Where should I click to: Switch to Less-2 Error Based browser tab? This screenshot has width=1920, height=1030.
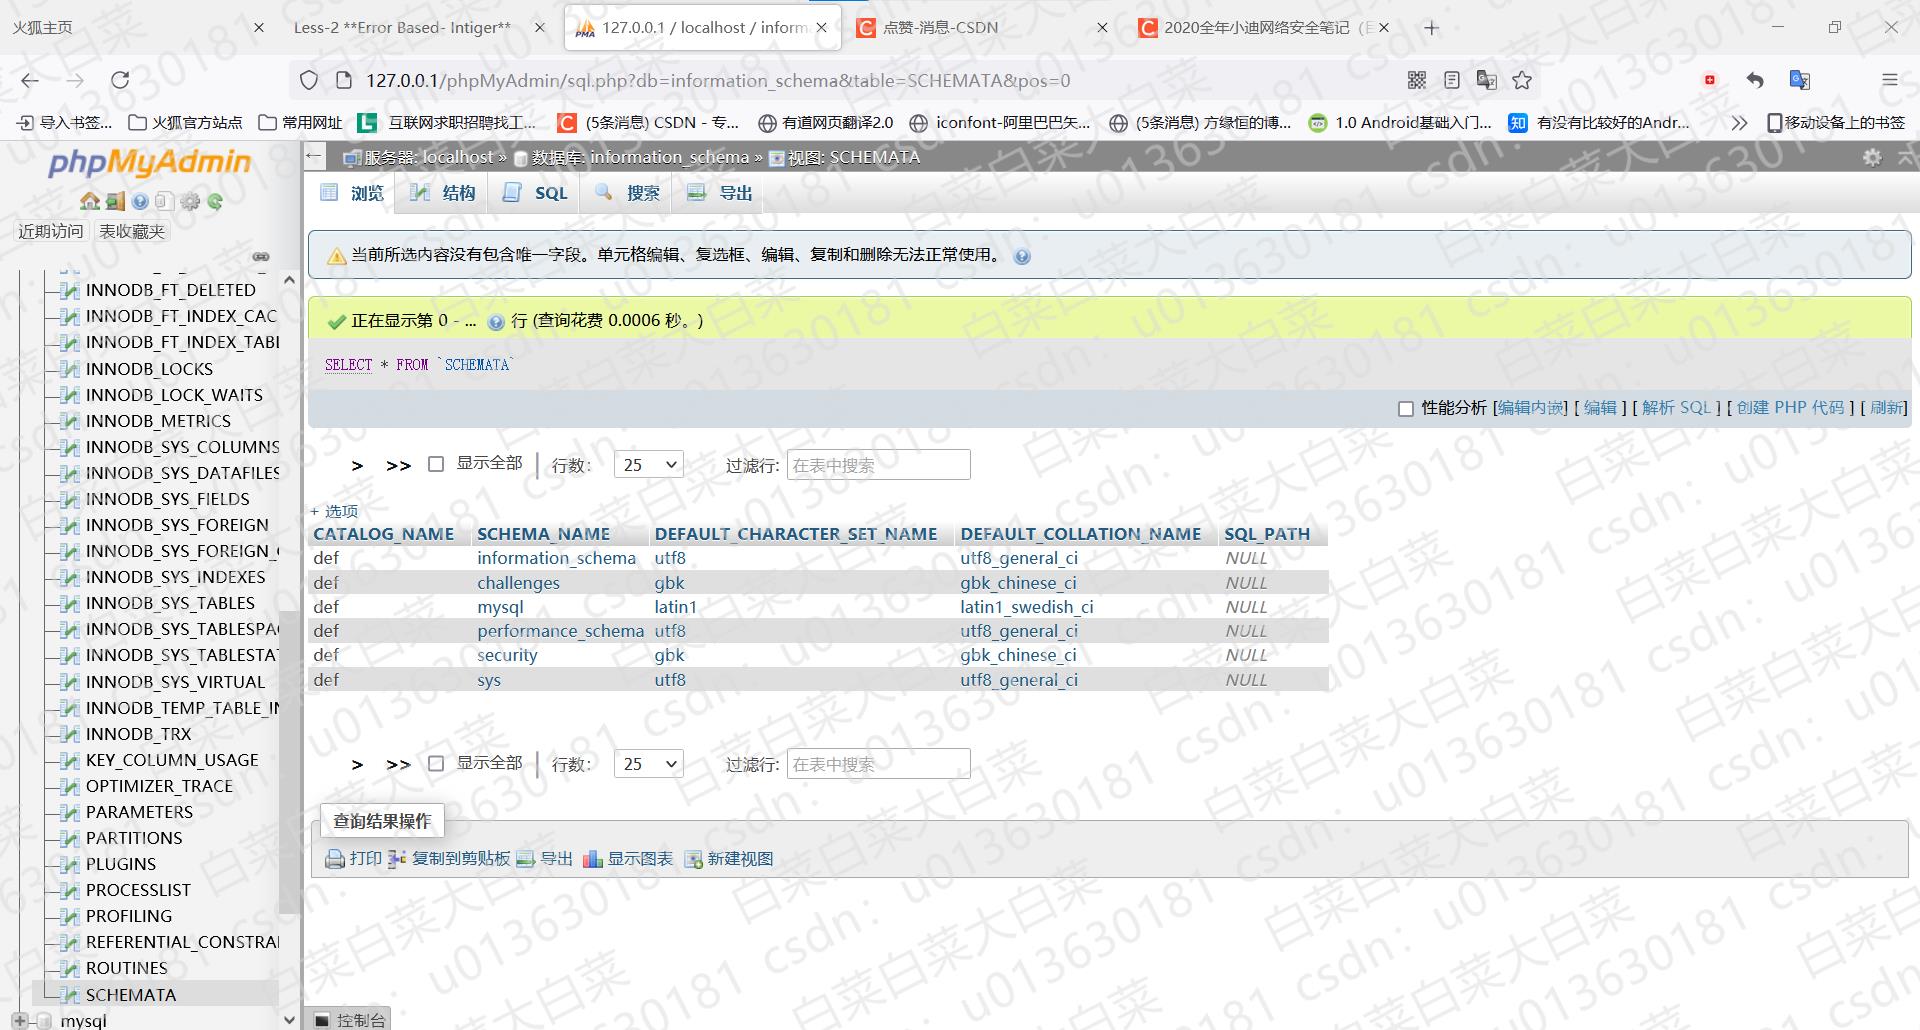(x=401, y=28)
